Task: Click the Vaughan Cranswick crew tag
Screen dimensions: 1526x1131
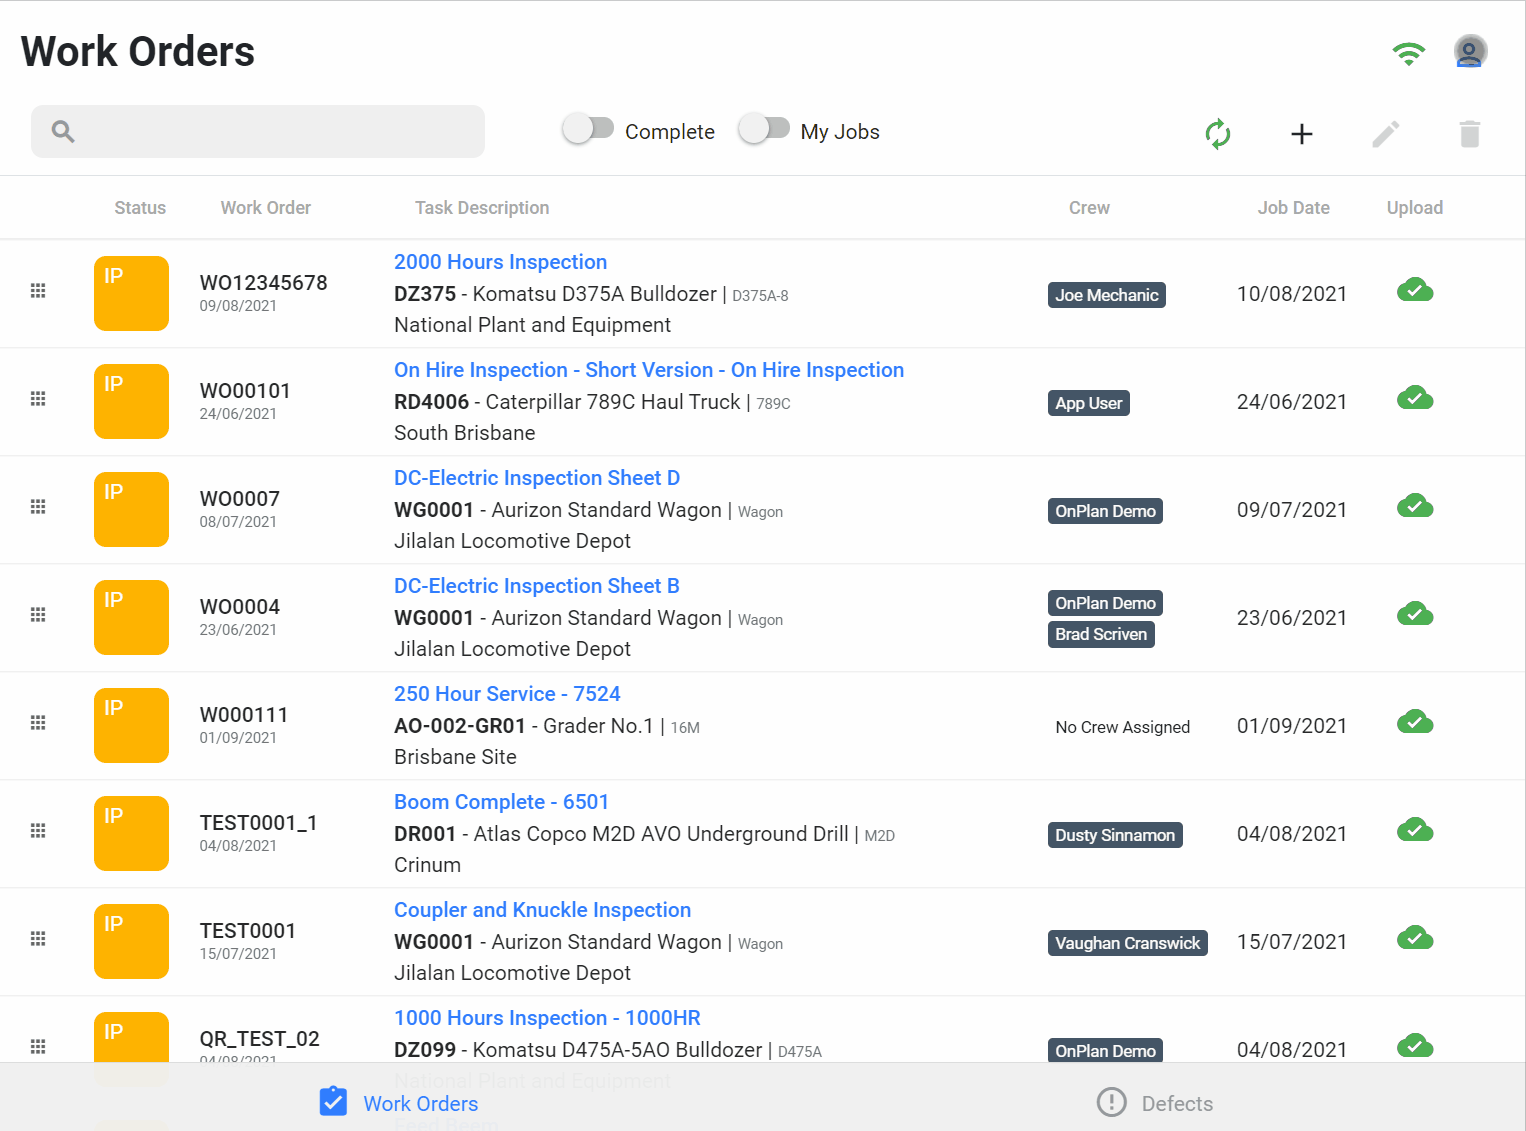Action: (1127, 943)
